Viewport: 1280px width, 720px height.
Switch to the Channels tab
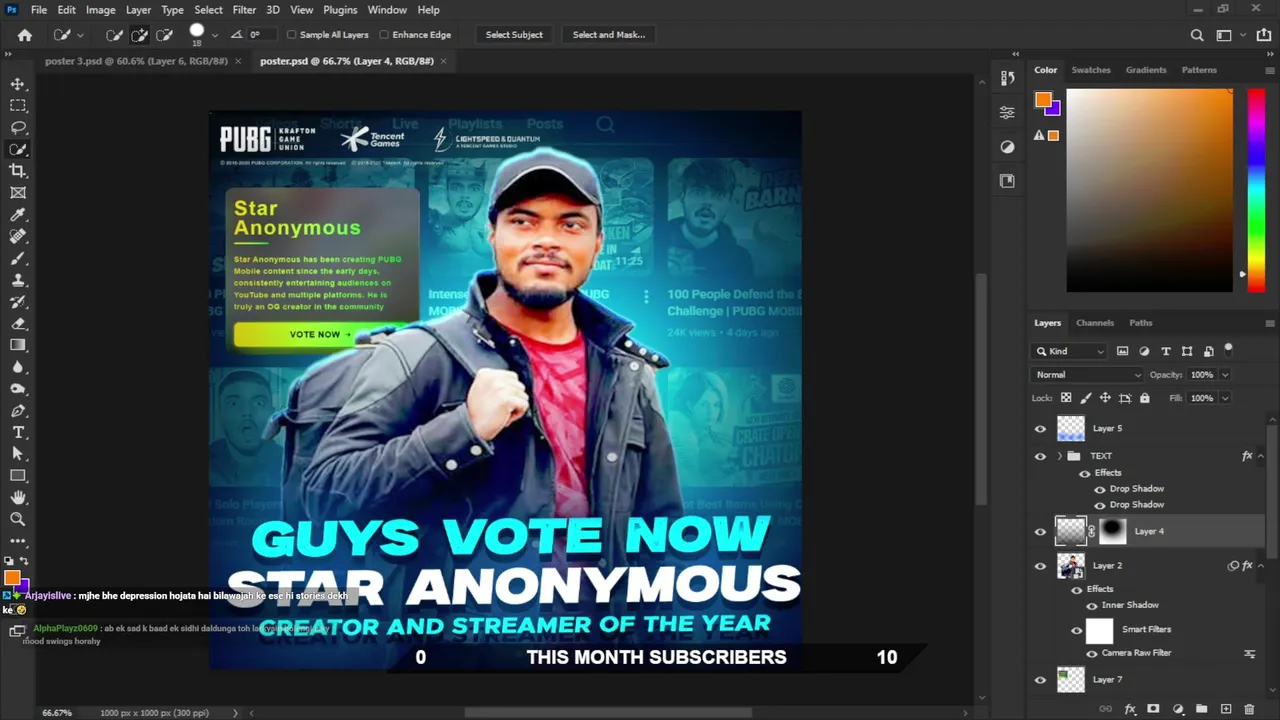(1095, 323)
